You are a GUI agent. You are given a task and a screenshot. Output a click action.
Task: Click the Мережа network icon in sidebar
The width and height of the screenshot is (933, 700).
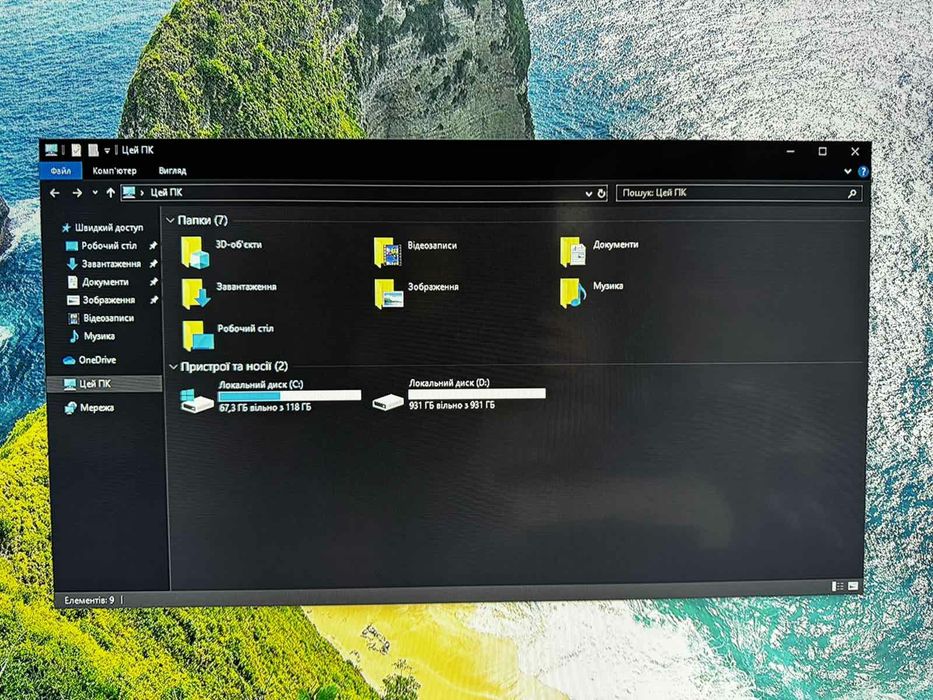click(x=70, y=408)
